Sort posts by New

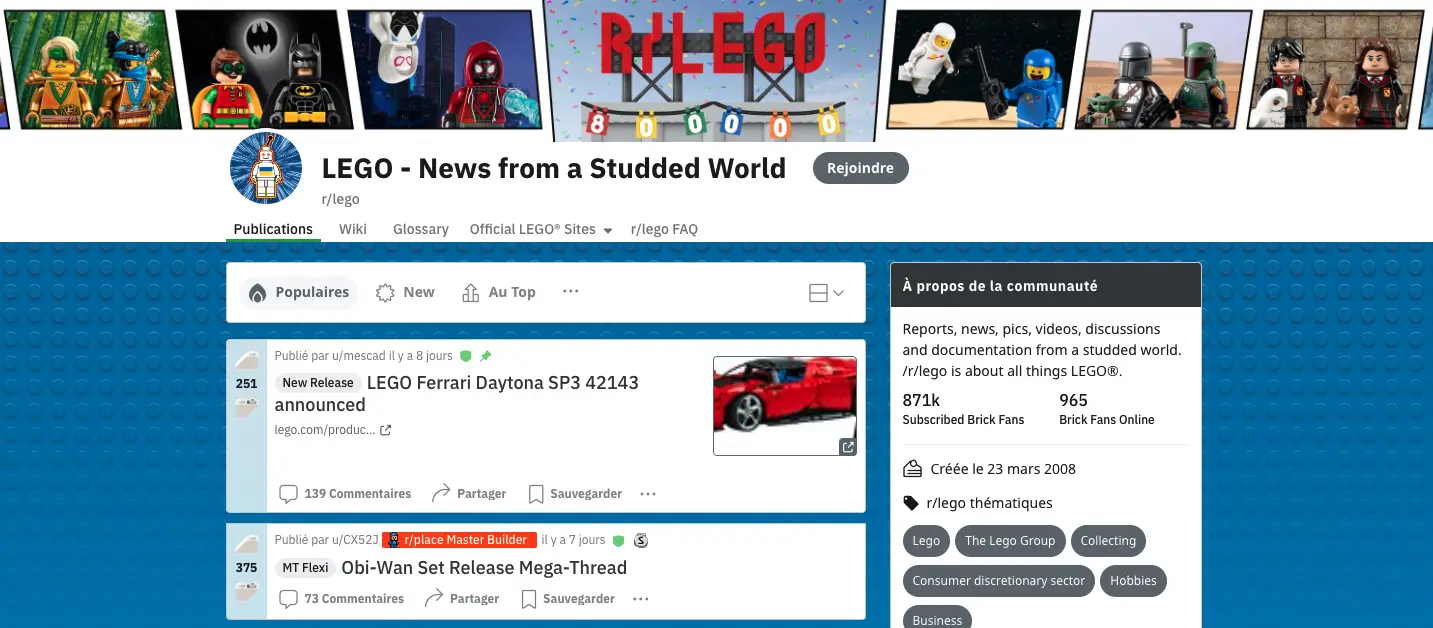[x=405, y=293]
